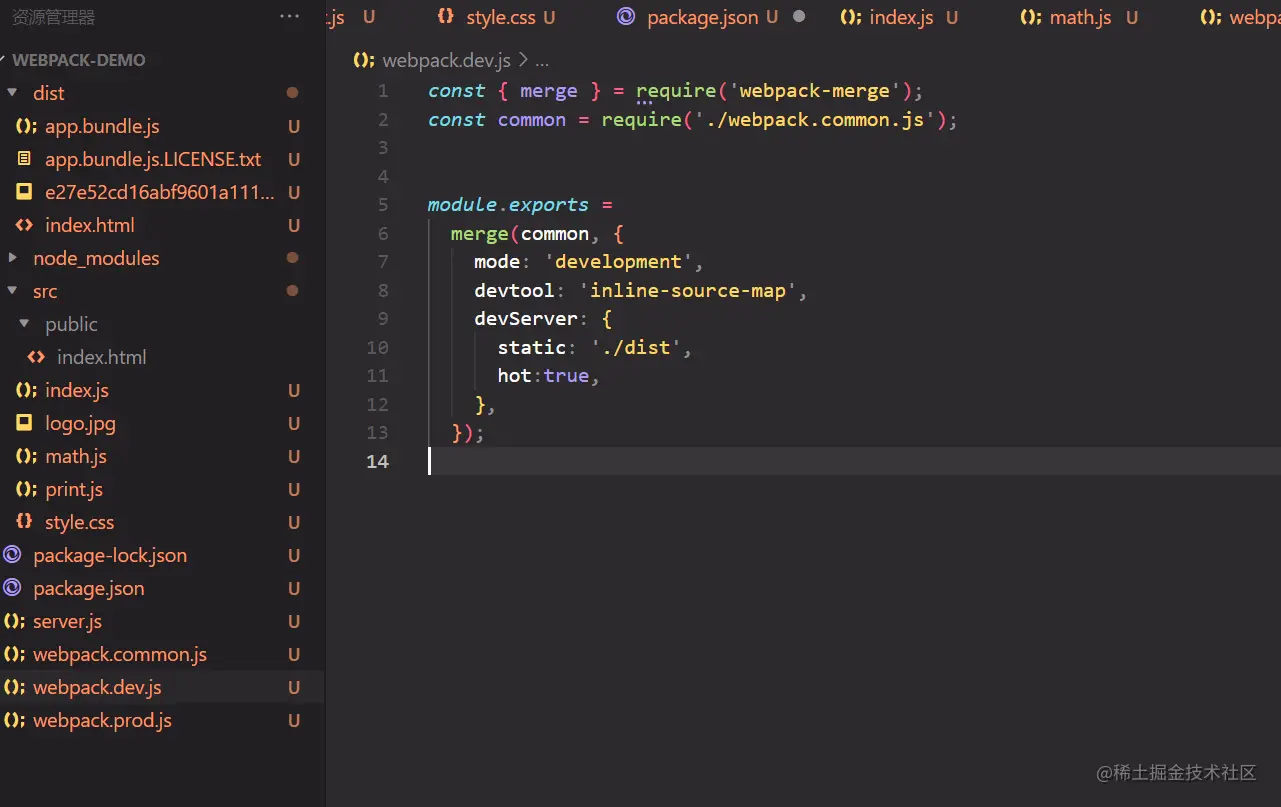This screenshot has width=1281, height=807.
Task: Switch to the math.js editor tab
Action: 1079,17
